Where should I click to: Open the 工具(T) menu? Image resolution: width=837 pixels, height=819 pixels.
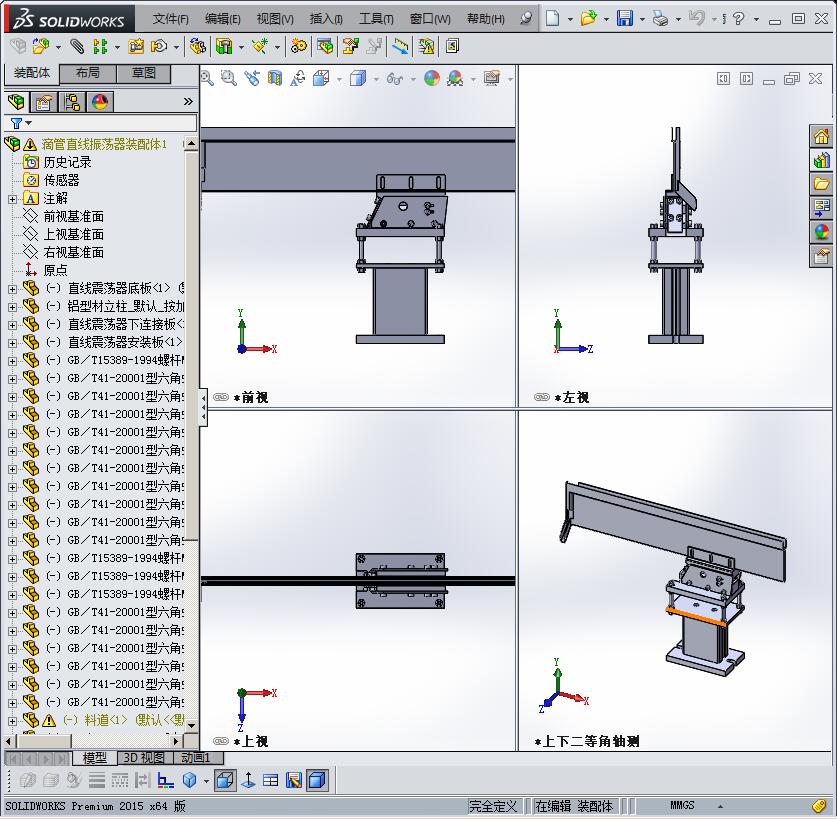click(x=376, y=19)
